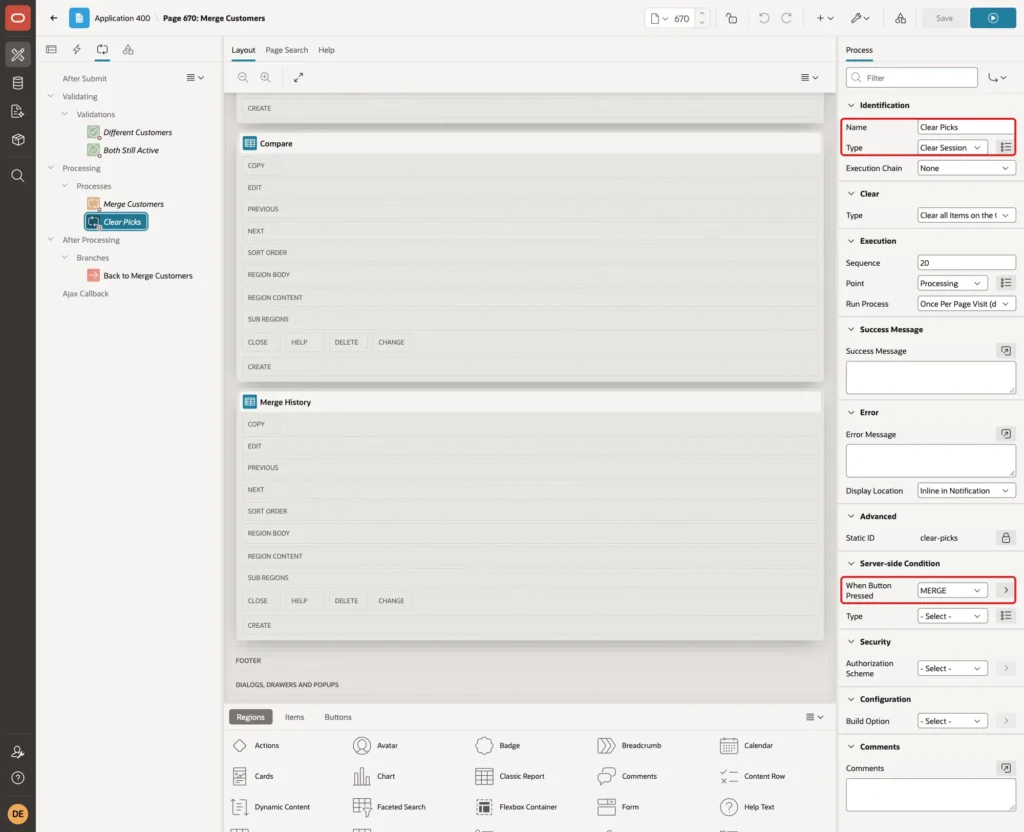Click the Sequence input field
The image size is (1024, 832).
click(x=966, y=263)
